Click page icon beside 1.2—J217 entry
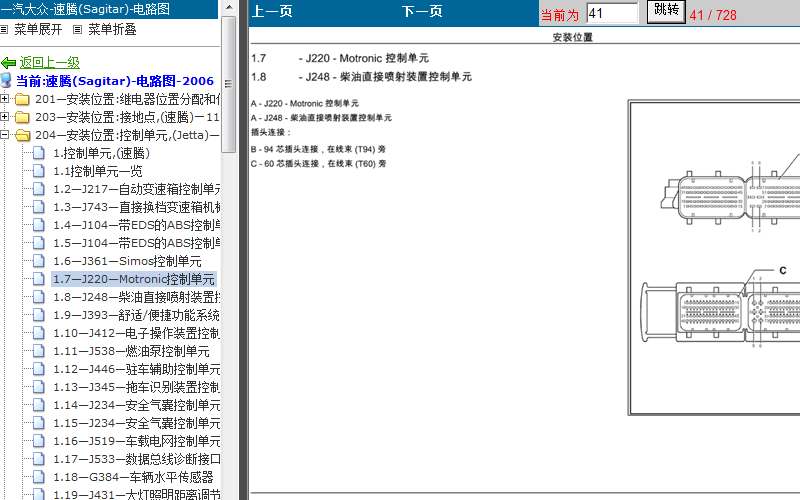Screen dimensions: 800x500 click(x=39, y=189)
